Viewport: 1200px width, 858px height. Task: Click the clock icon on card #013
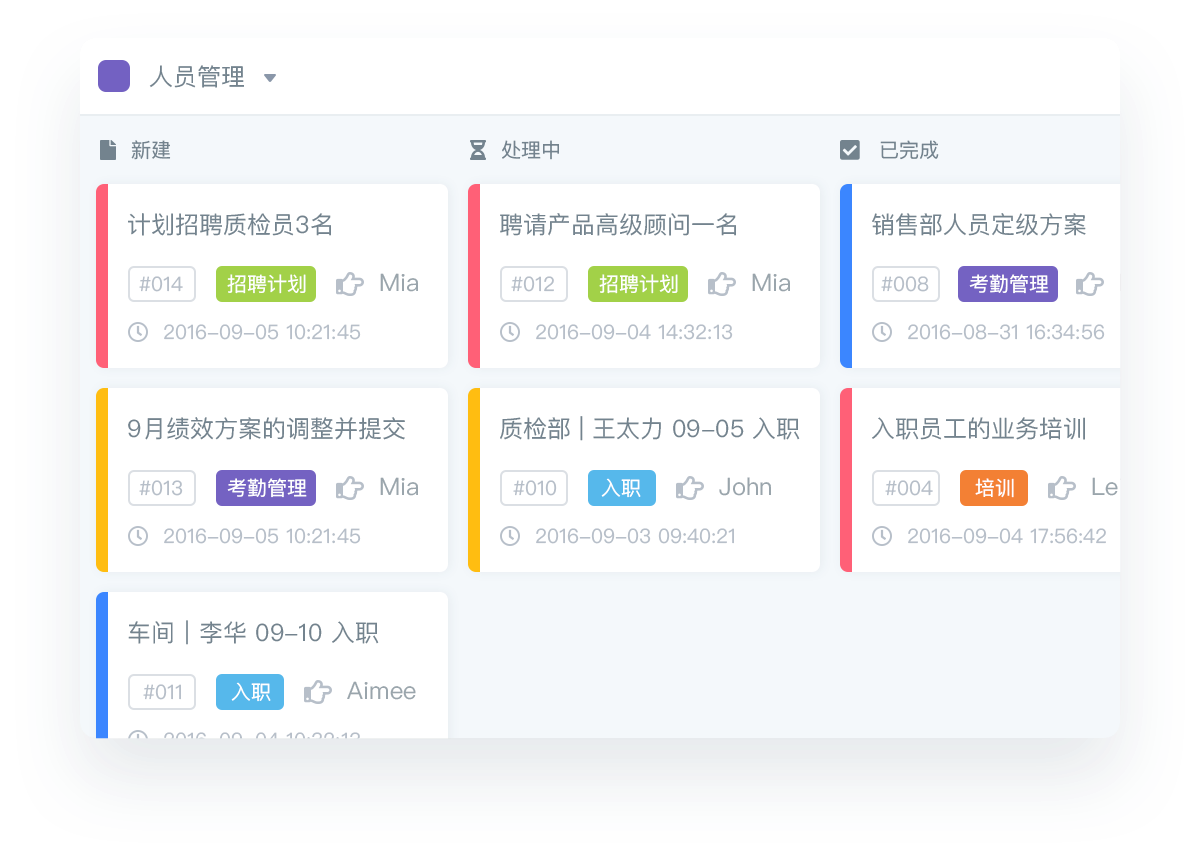[x=138, y=536]
